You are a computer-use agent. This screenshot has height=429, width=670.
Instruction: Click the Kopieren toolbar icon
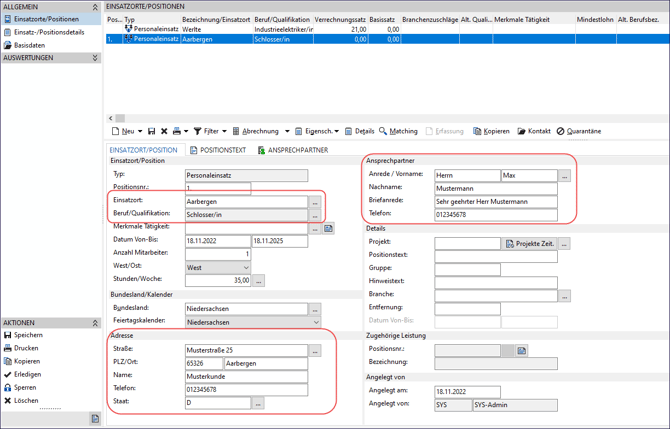click(x=491, y=131)
